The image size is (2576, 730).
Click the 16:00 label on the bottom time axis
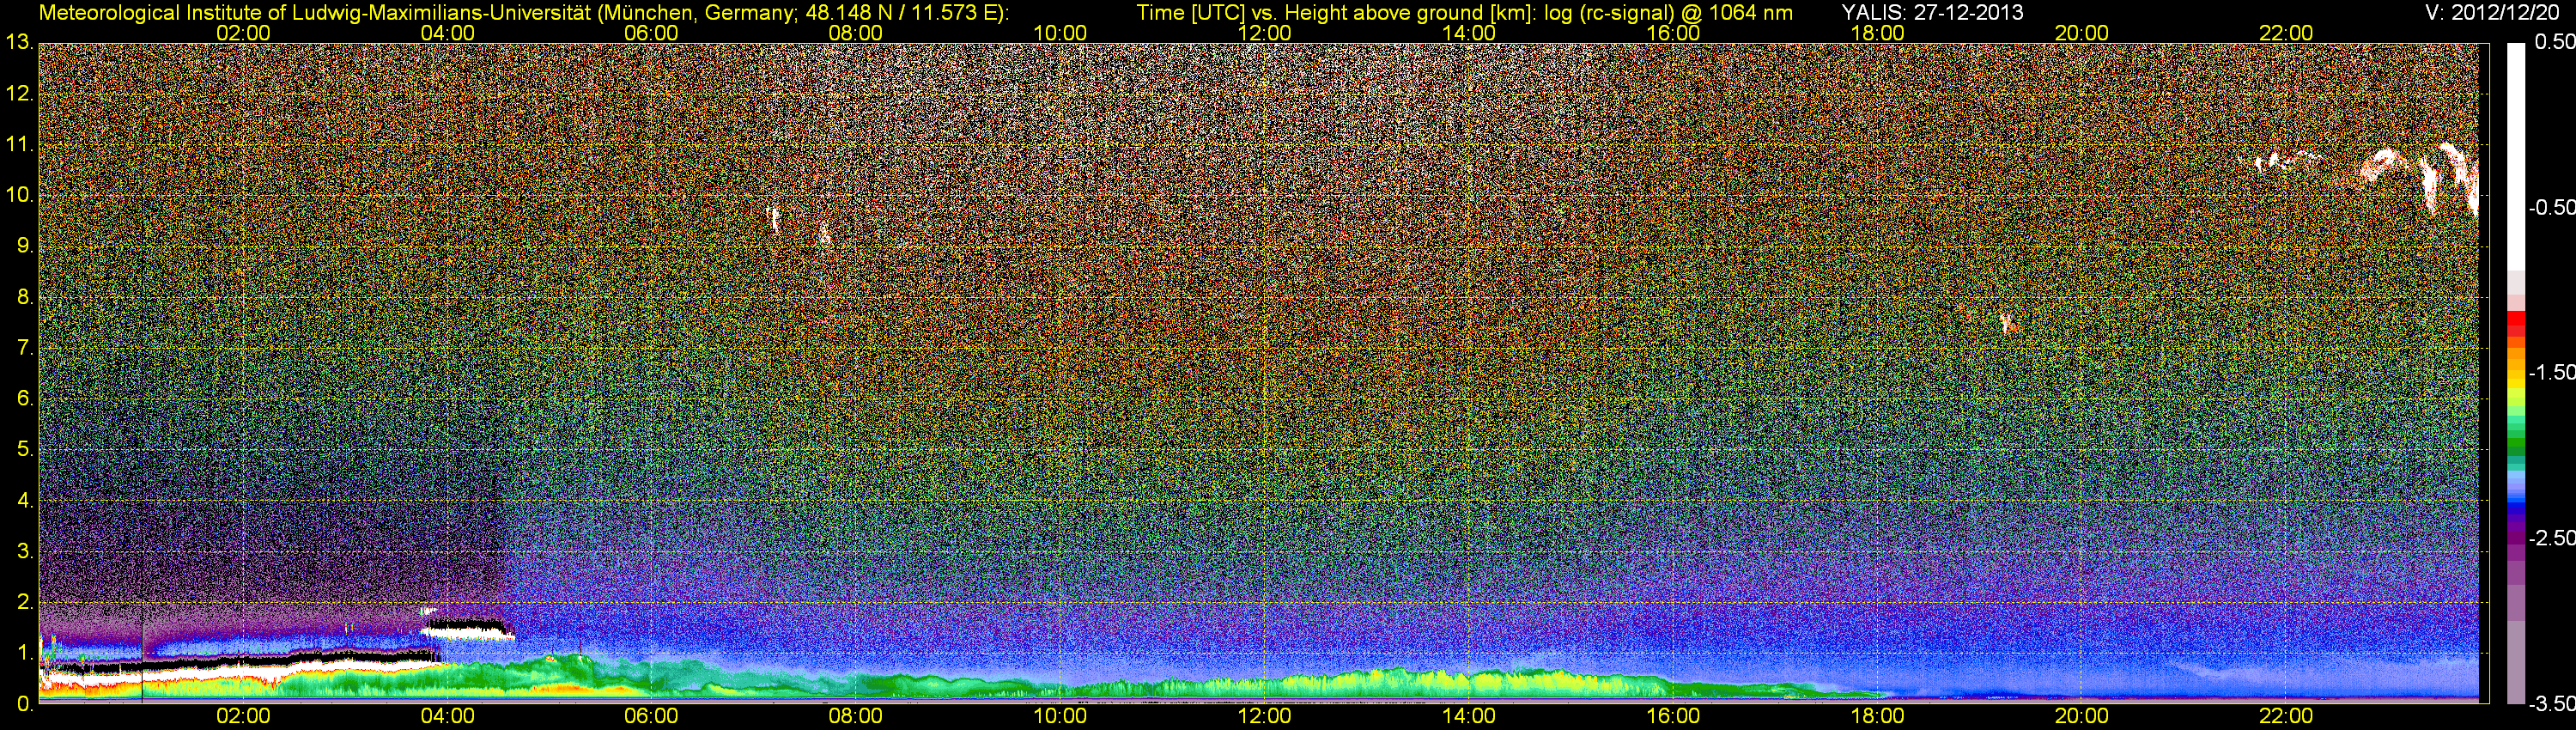tap(1673, 716)
